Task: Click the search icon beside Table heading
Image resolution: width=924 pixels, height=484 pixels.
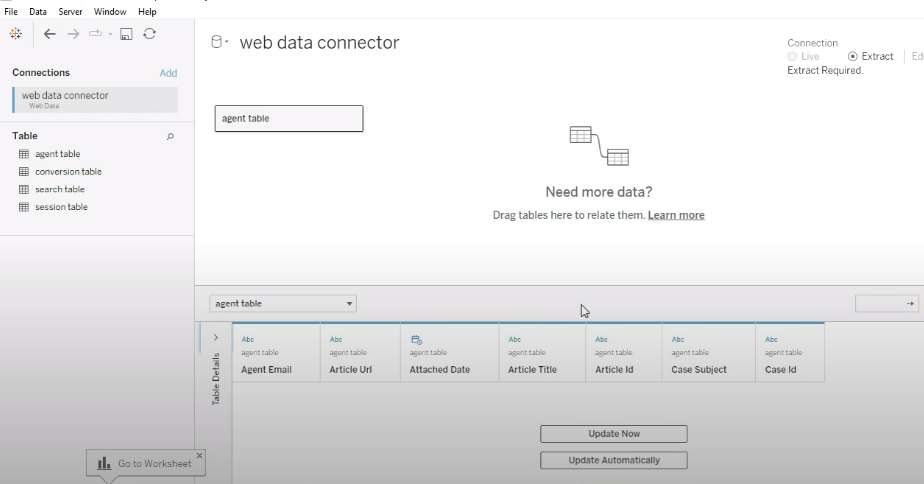Action: tap(170, 136)
